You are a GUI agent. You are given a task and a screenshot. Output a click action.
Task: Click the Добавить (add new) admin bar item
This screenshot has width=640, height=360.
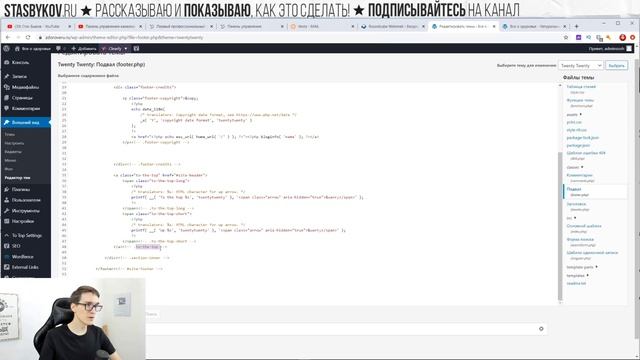click(84, 49)
